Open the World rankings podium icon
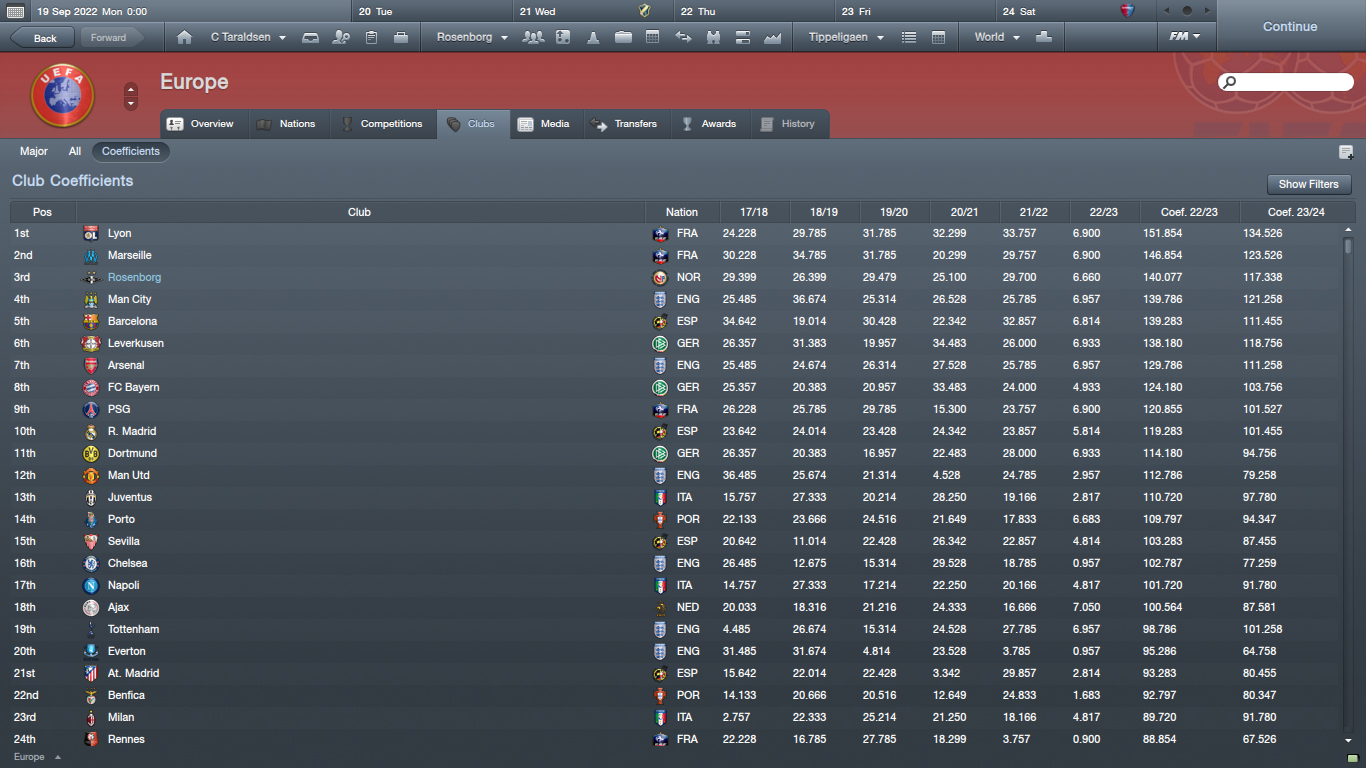This screenshot has width=1366, height=768. pos(1044,37)
